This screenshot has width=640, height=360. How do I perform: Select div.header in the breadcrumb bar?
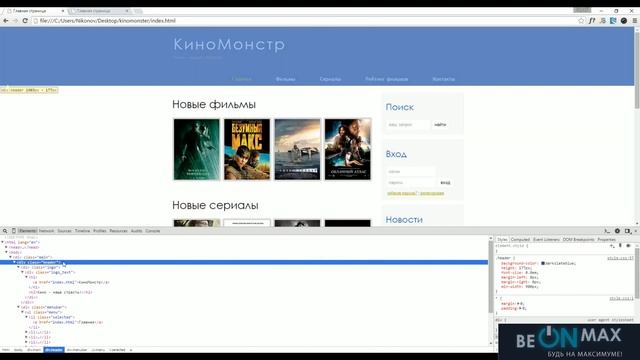click(x=54, y=350)
